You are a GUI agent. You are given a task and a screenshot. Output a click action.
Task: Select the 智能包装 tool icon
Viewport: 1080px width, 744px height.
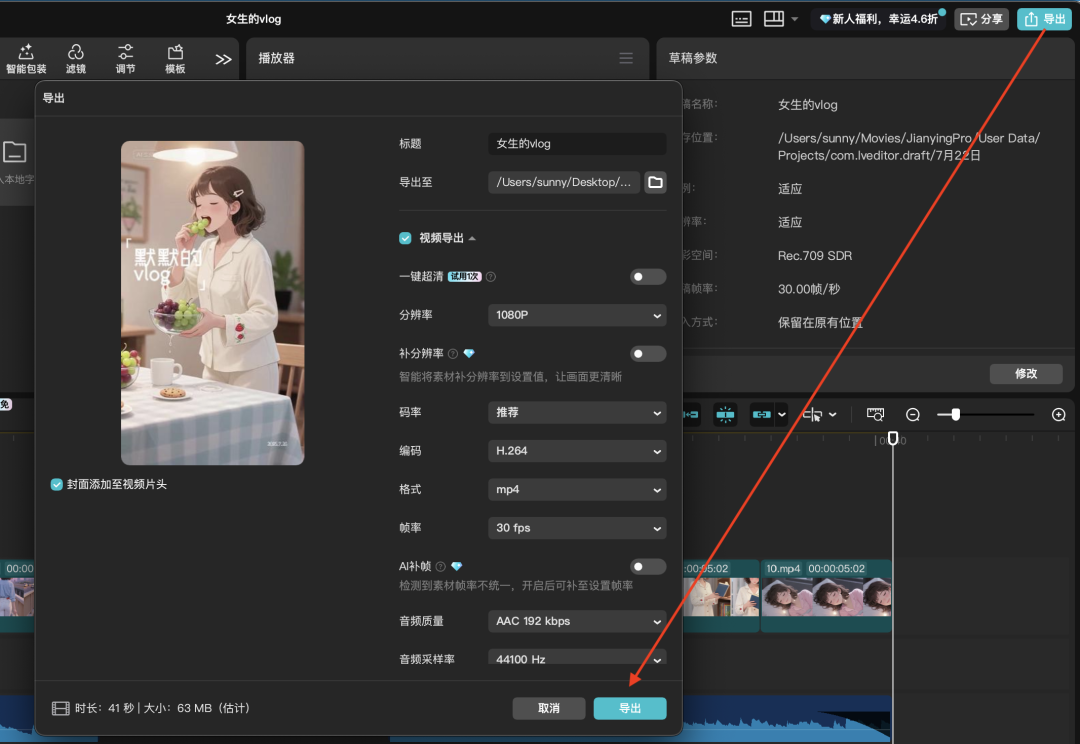pyautogui.click(x=25, y=58)
